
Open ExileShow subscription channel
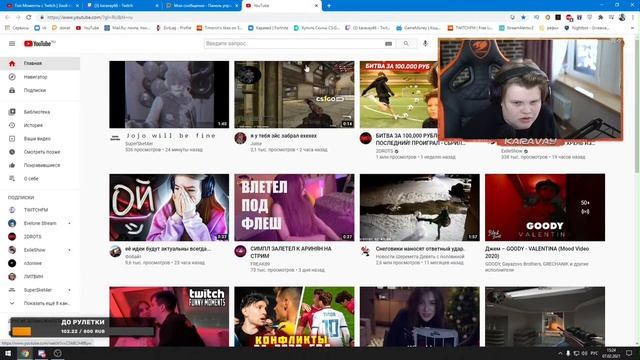(40, 250)
